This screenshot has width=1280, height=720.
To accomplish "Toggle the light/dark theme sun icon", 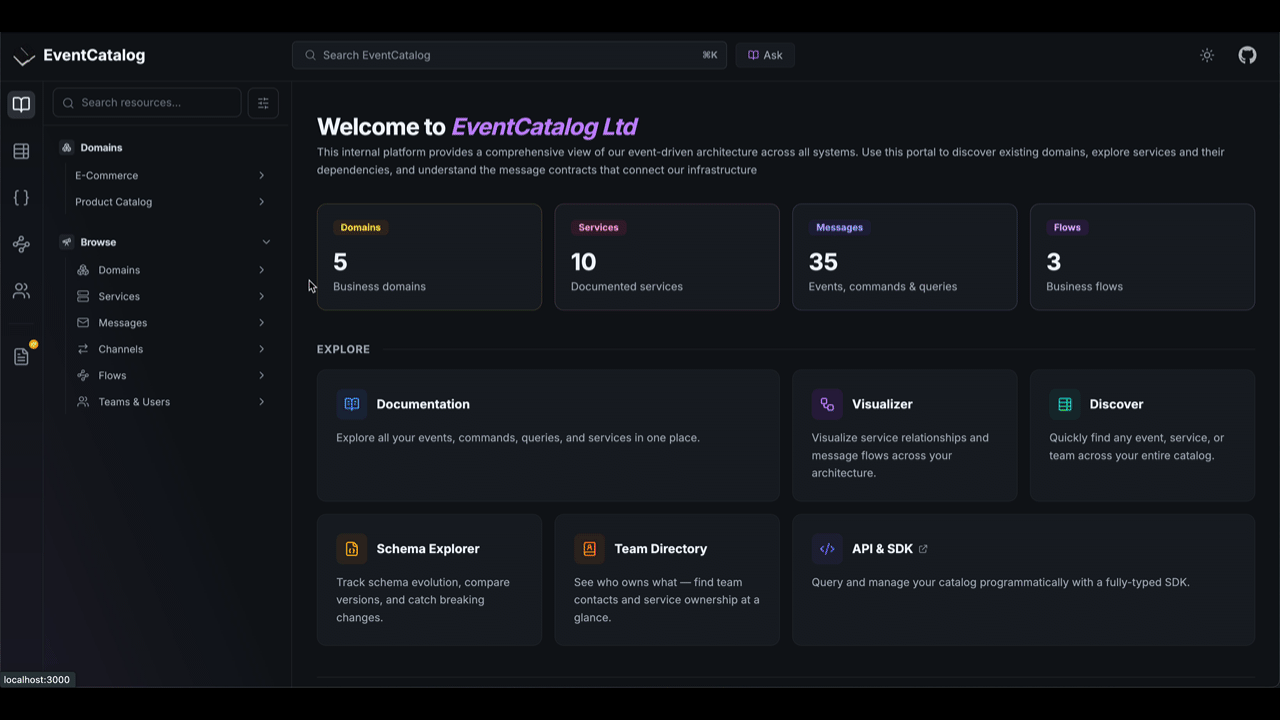I will click(x=1207, y=55).
